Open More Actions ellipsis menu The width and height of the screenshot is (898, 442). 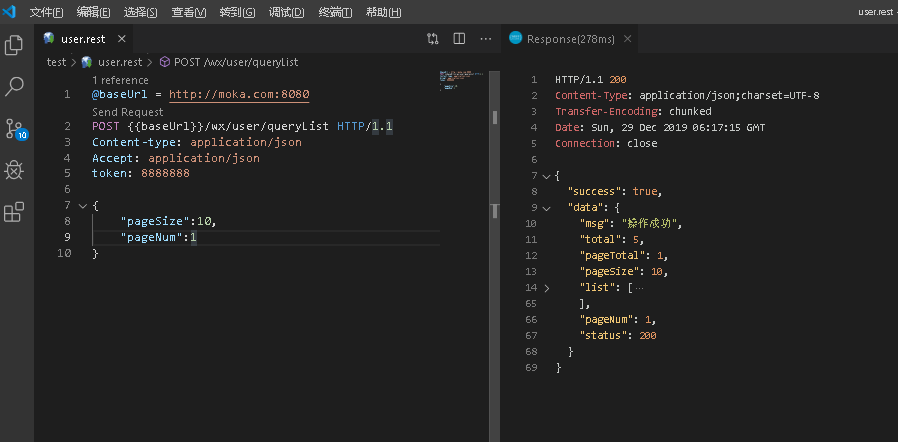pos(486,39)
